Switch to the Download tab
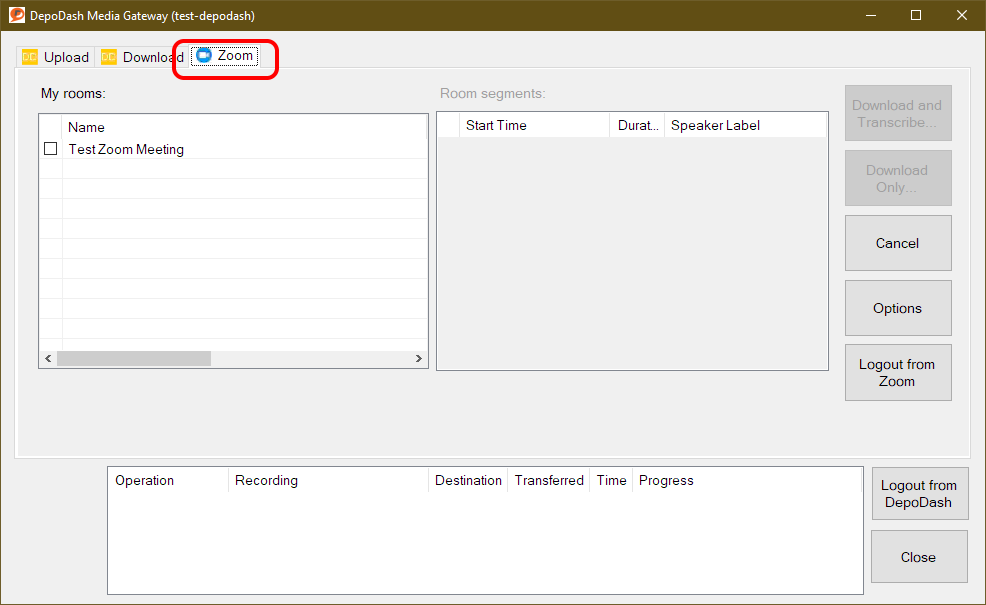The image size is (986, 605). 142,57
